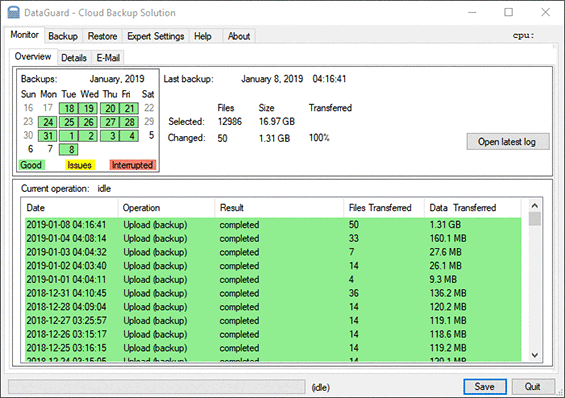Click the Result column header

280,208
